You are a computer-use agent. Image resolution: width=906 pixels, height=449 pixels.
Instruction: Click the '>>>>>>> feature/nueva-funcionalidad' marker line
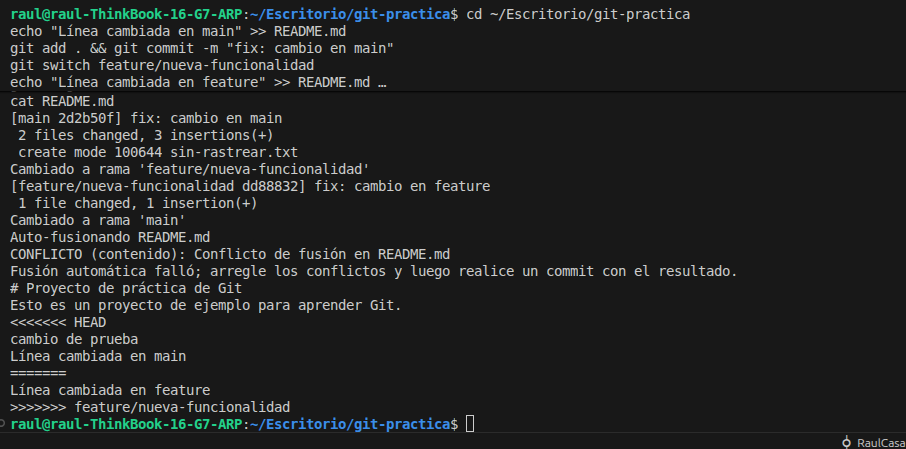pos(150,407)
